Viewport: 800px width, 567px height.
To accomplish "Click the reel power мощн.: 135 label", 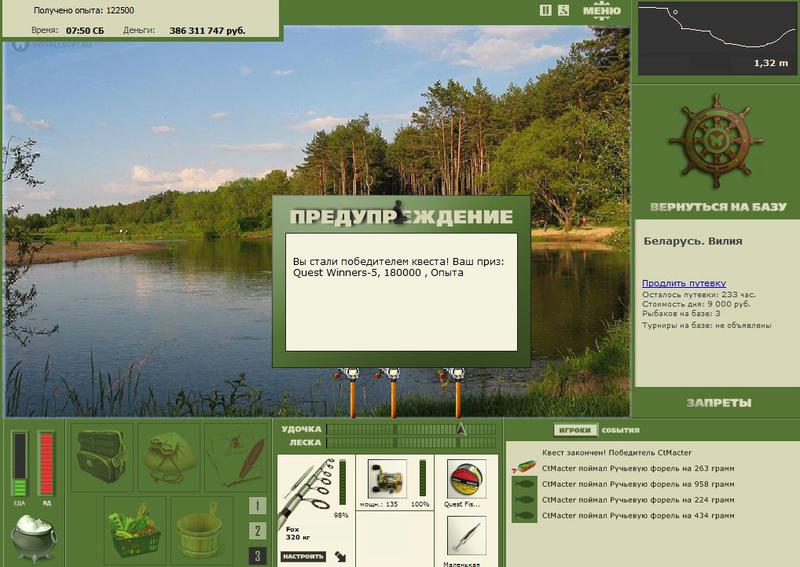I will tap(379, 504).
